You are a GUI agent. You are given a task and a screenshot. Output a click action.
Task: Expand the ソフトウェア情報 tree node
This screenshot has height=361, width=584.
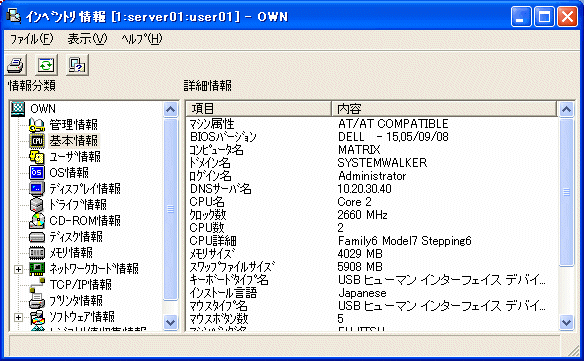tap(18, 317)
